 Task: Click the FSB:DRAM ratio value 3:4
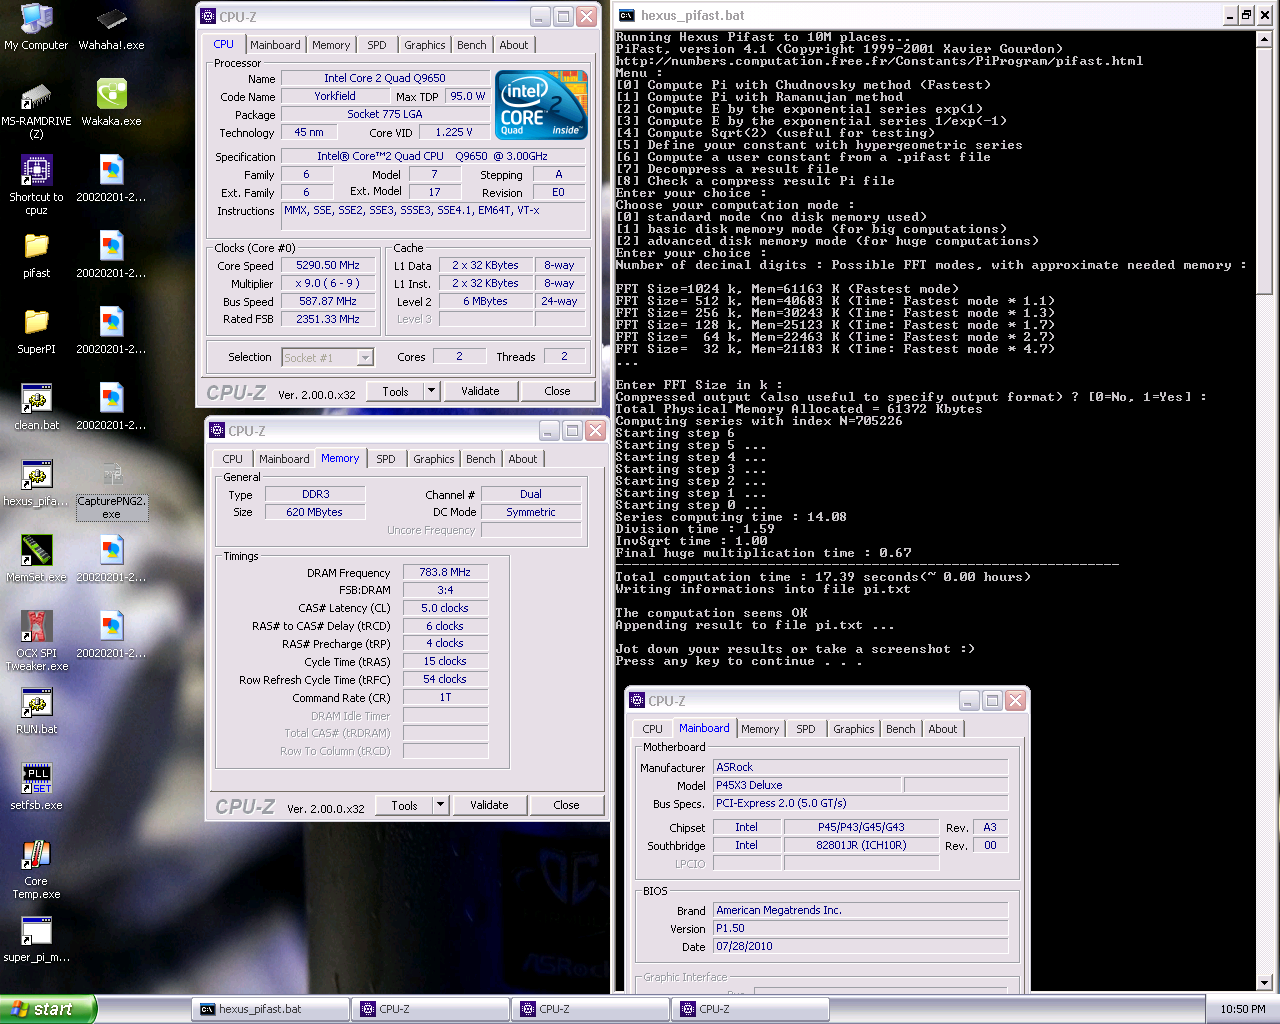click(445, 590)
